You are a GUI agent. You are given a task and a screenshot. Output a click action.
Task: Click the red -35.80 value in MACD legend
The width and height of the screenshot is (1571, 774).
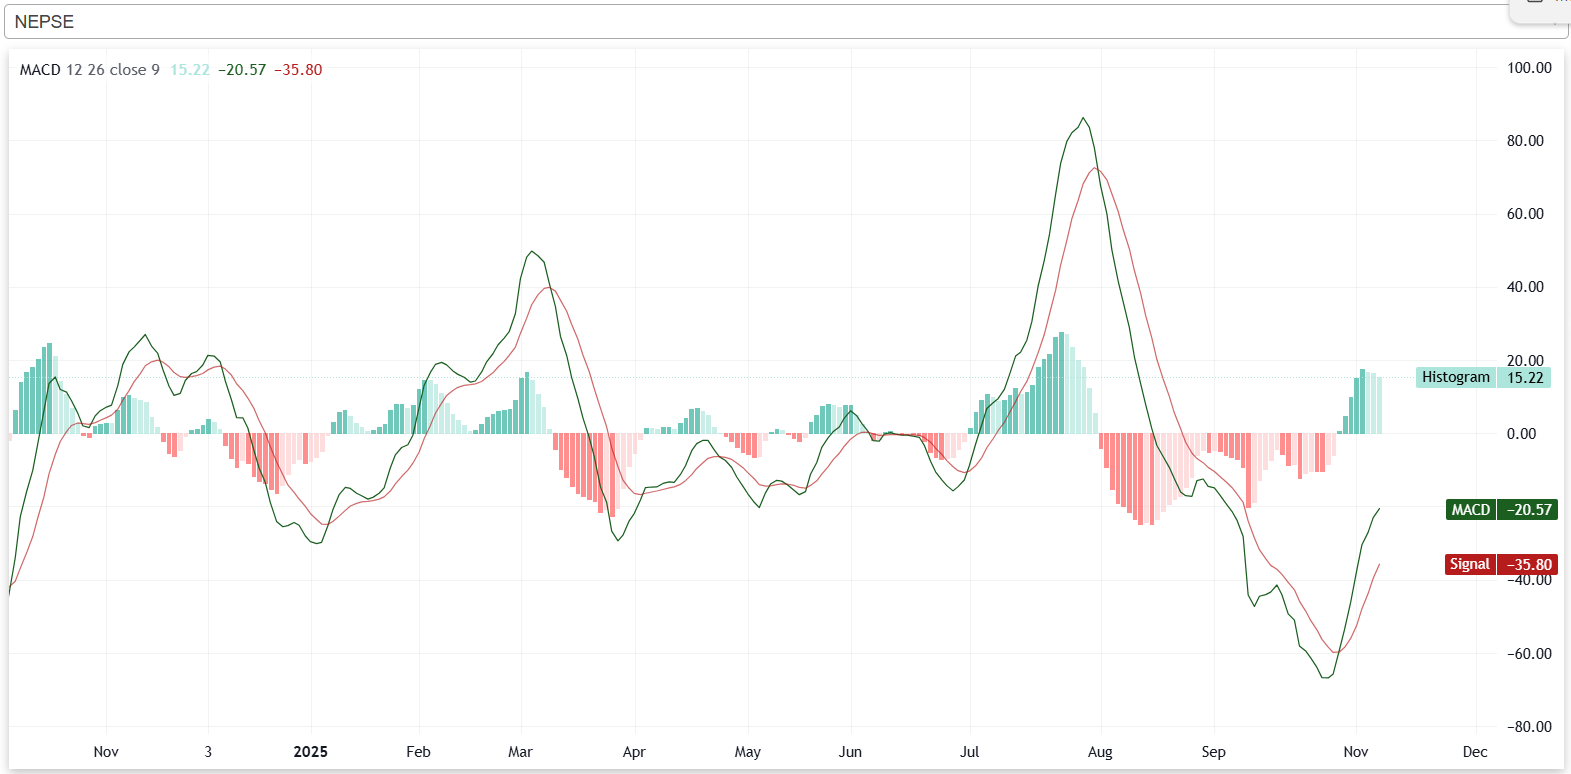click(x=298, y=70)
